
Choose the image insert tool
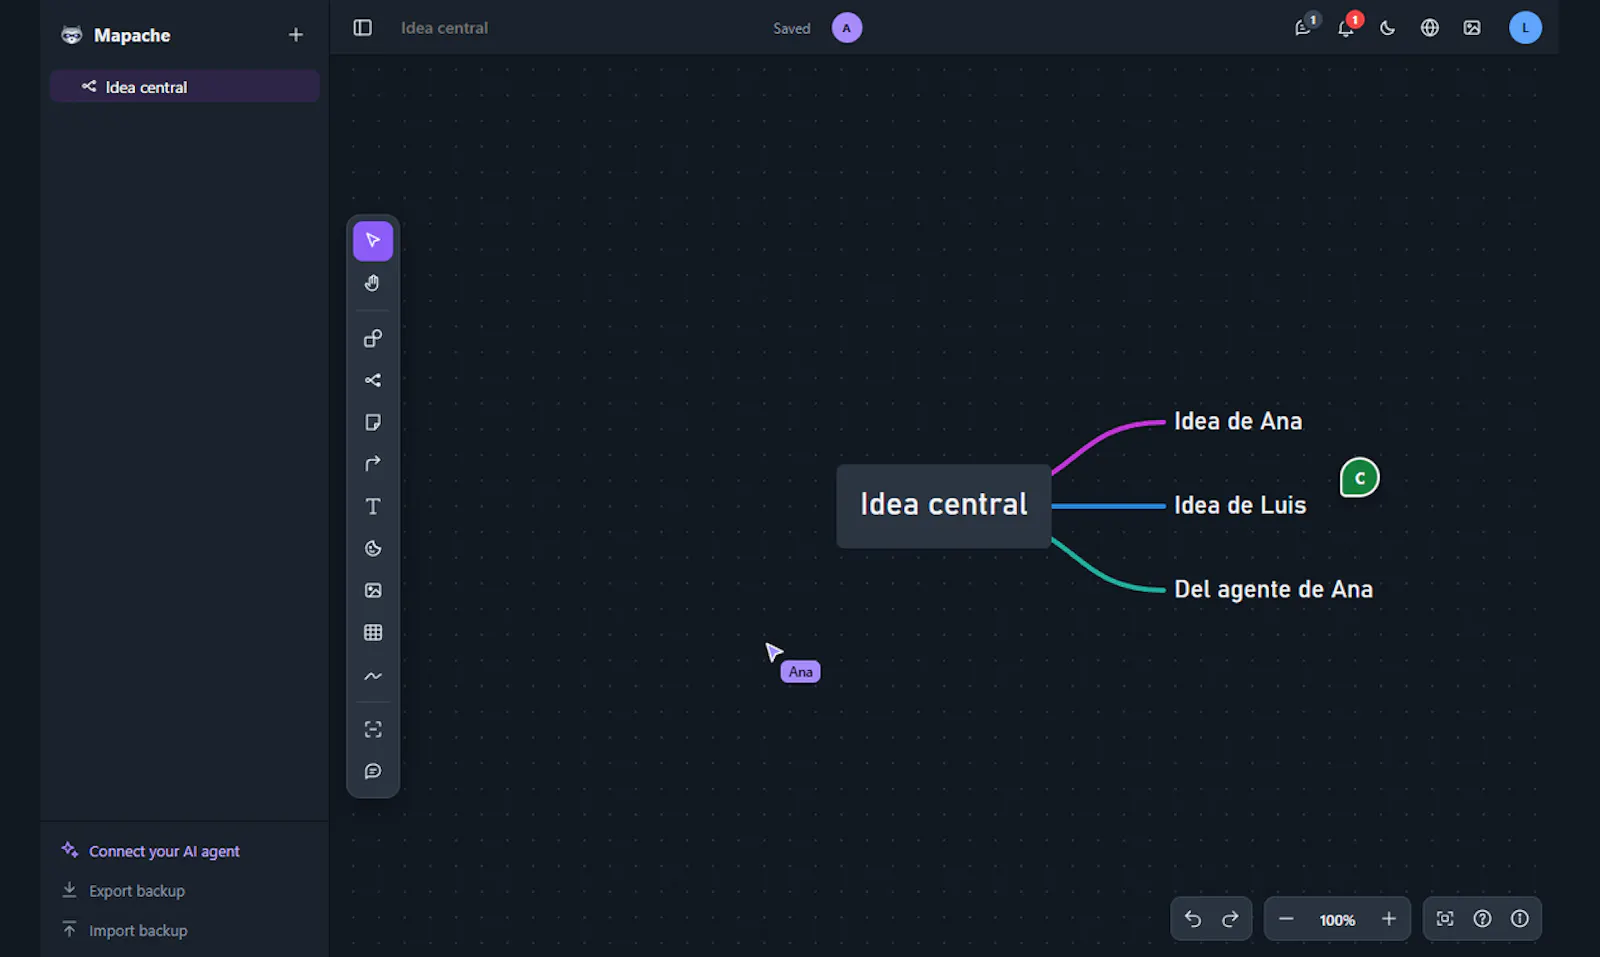pyautogui.click(x=372, y=591)
